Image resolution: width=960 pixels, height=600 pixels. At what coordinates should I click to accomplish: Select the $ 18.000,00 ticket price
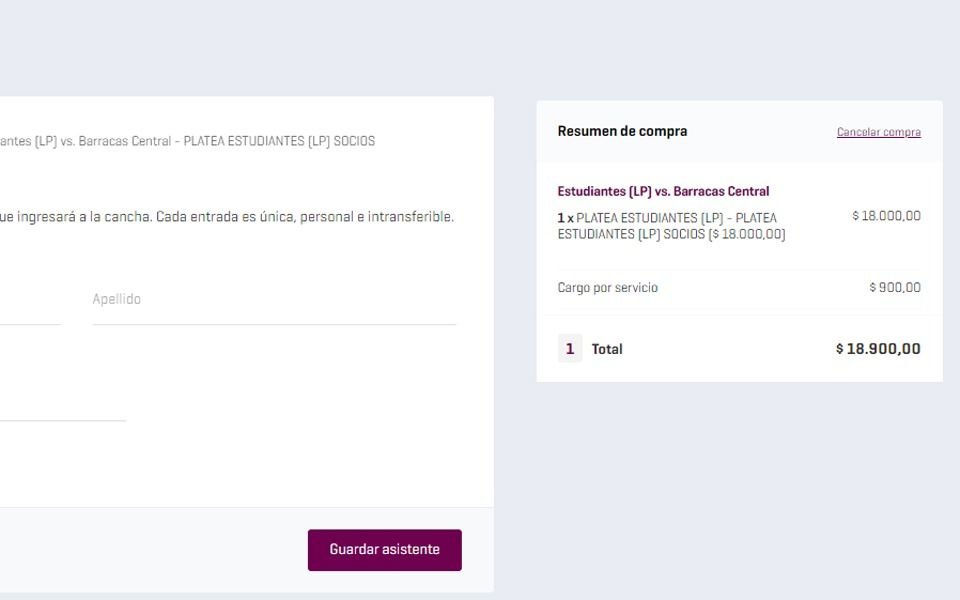click(x=887, y=216)
